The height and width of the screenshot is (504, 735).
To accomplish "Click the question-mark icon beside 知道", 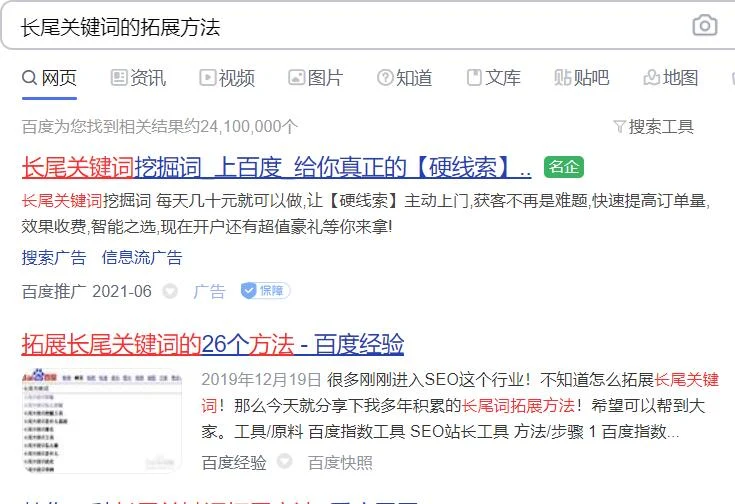I will point(385,77).
